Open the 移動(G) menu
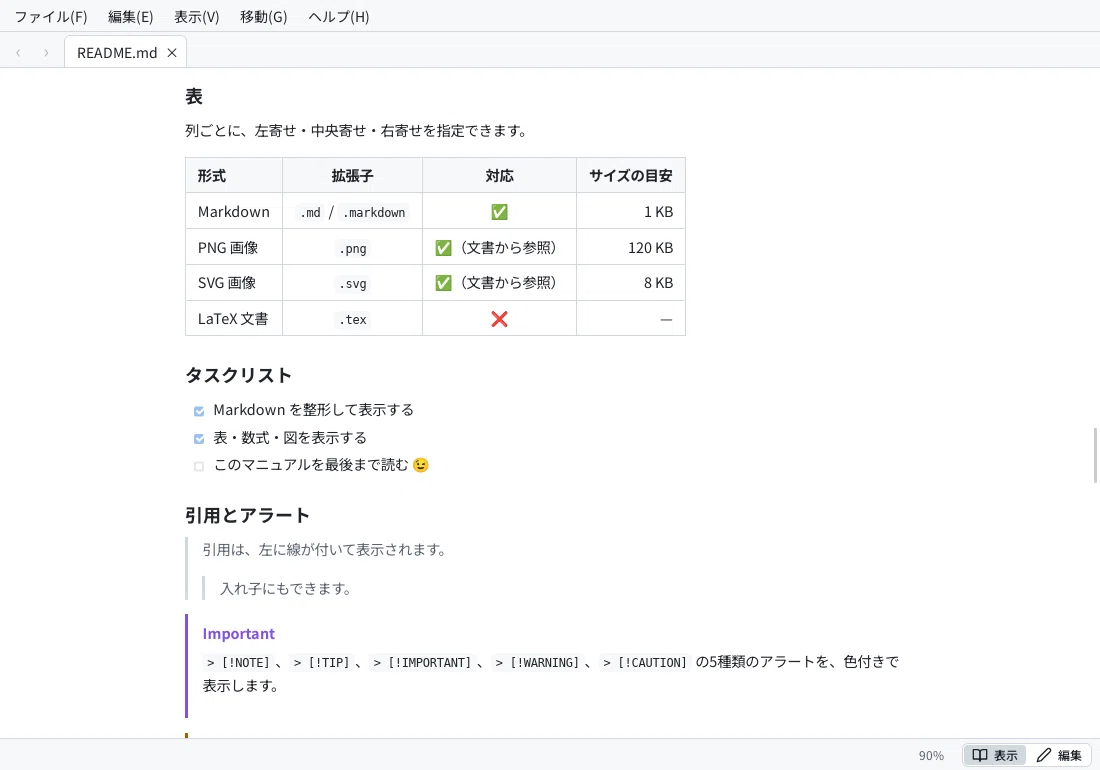Screen dimensions: 1100x770 coord(264,17)
